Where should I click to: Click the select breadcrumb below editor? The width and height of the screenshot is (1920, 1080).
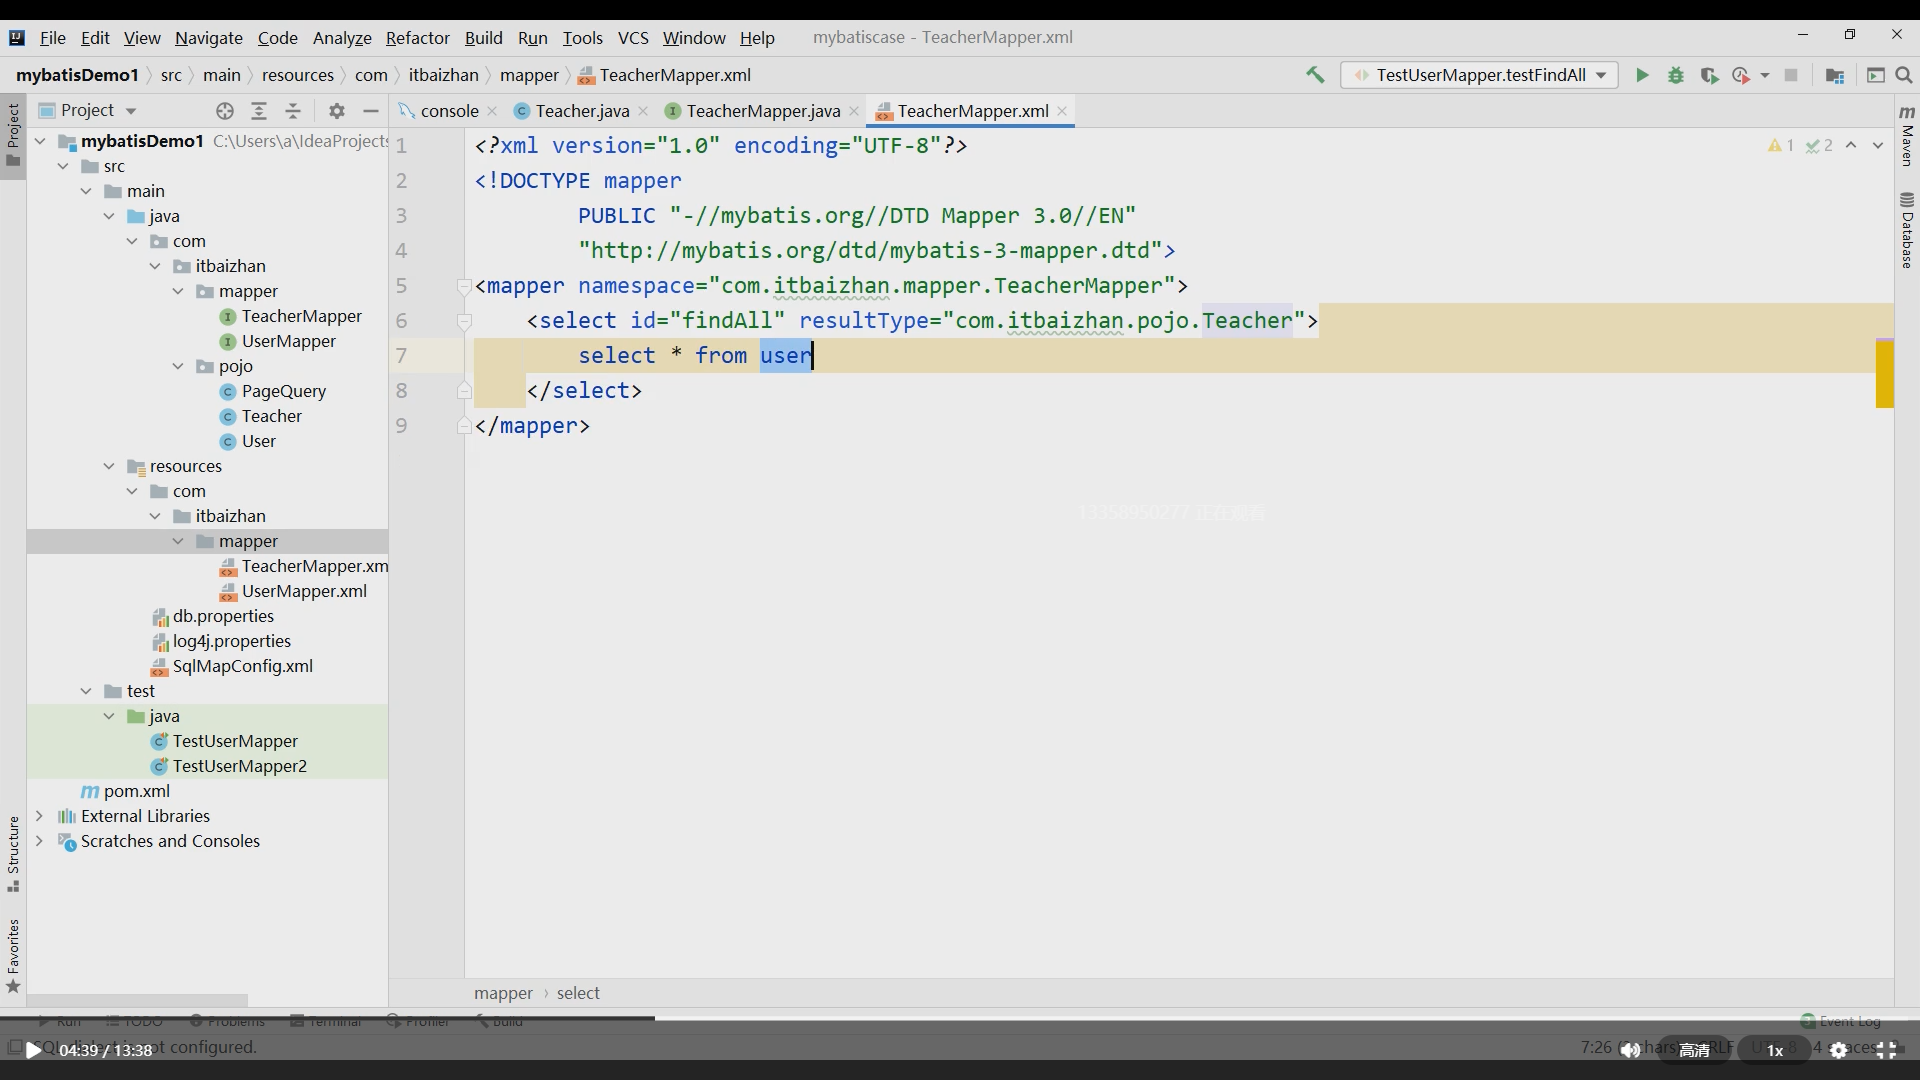tap(578, 993)
